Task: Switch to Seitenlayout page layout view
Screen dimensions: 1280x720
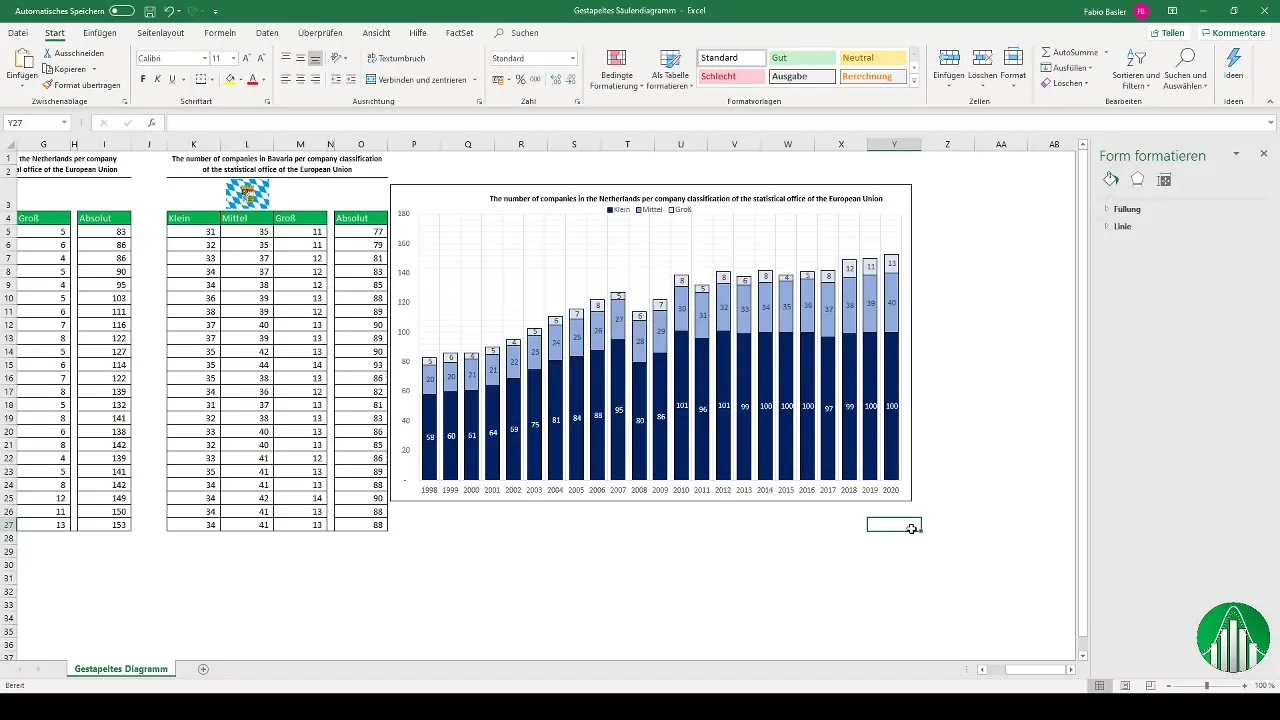Action: click(1125, 685)
